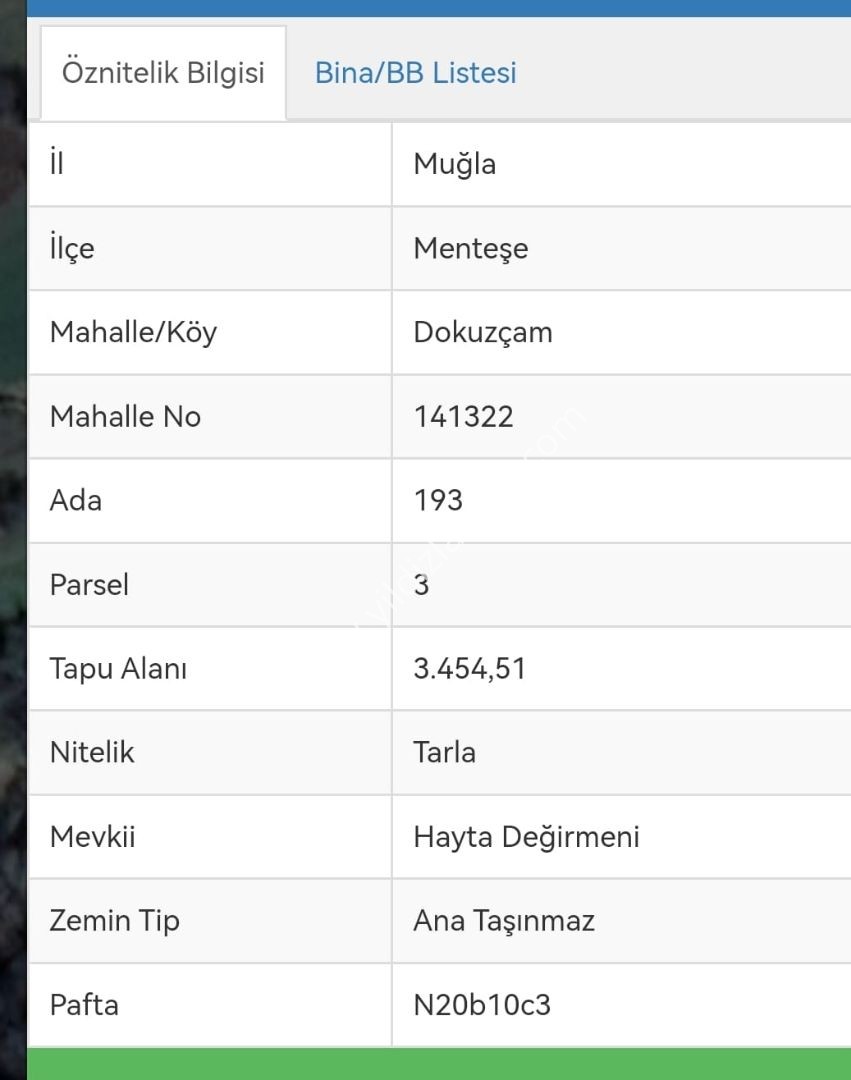Click the satellite map strip at left
Image resolution: width=851 pixels, height=1080 pixels.
(x=13, y=540)
